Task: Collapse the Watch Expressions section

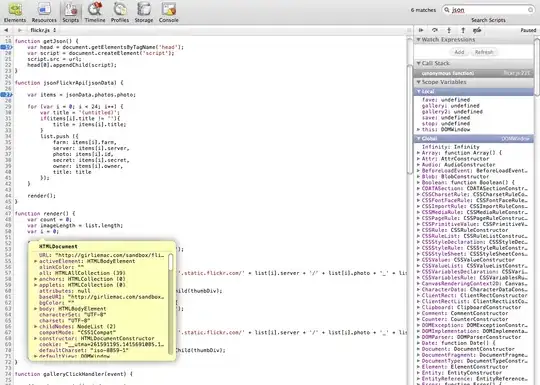Action: [418, 40]
